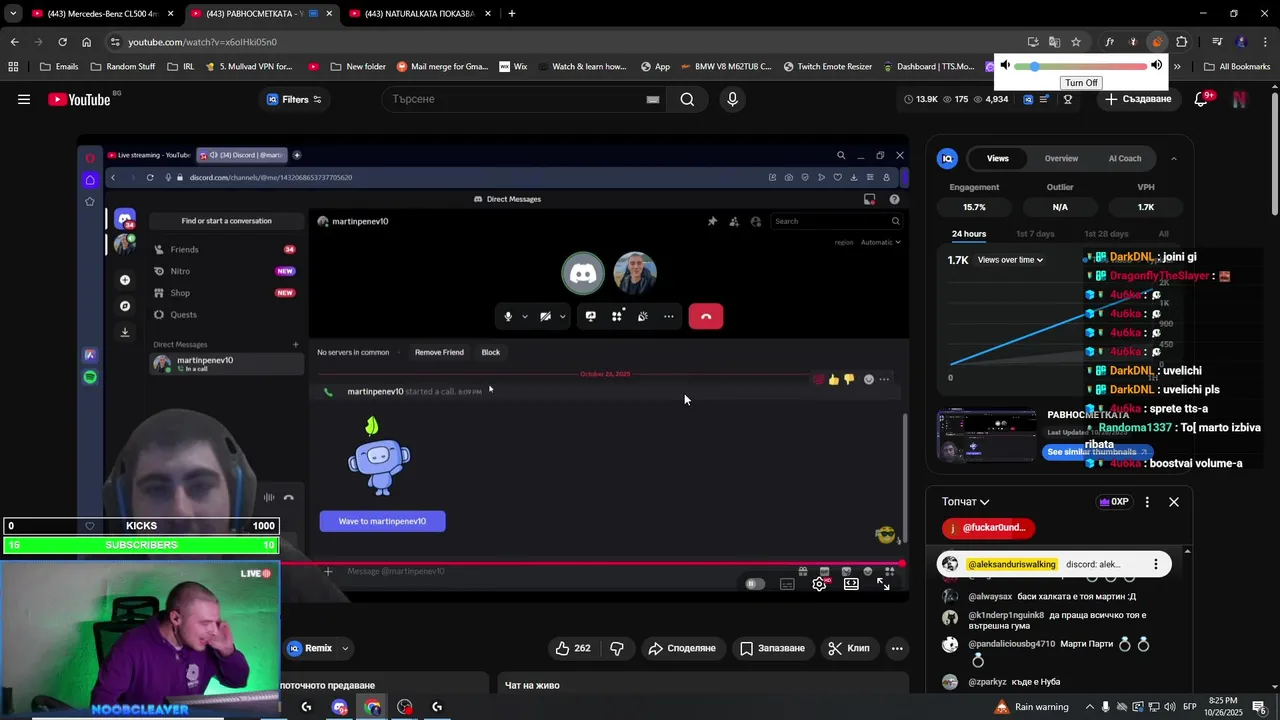Expand the Remix dropdown arrow

click(x=345, y=648)
